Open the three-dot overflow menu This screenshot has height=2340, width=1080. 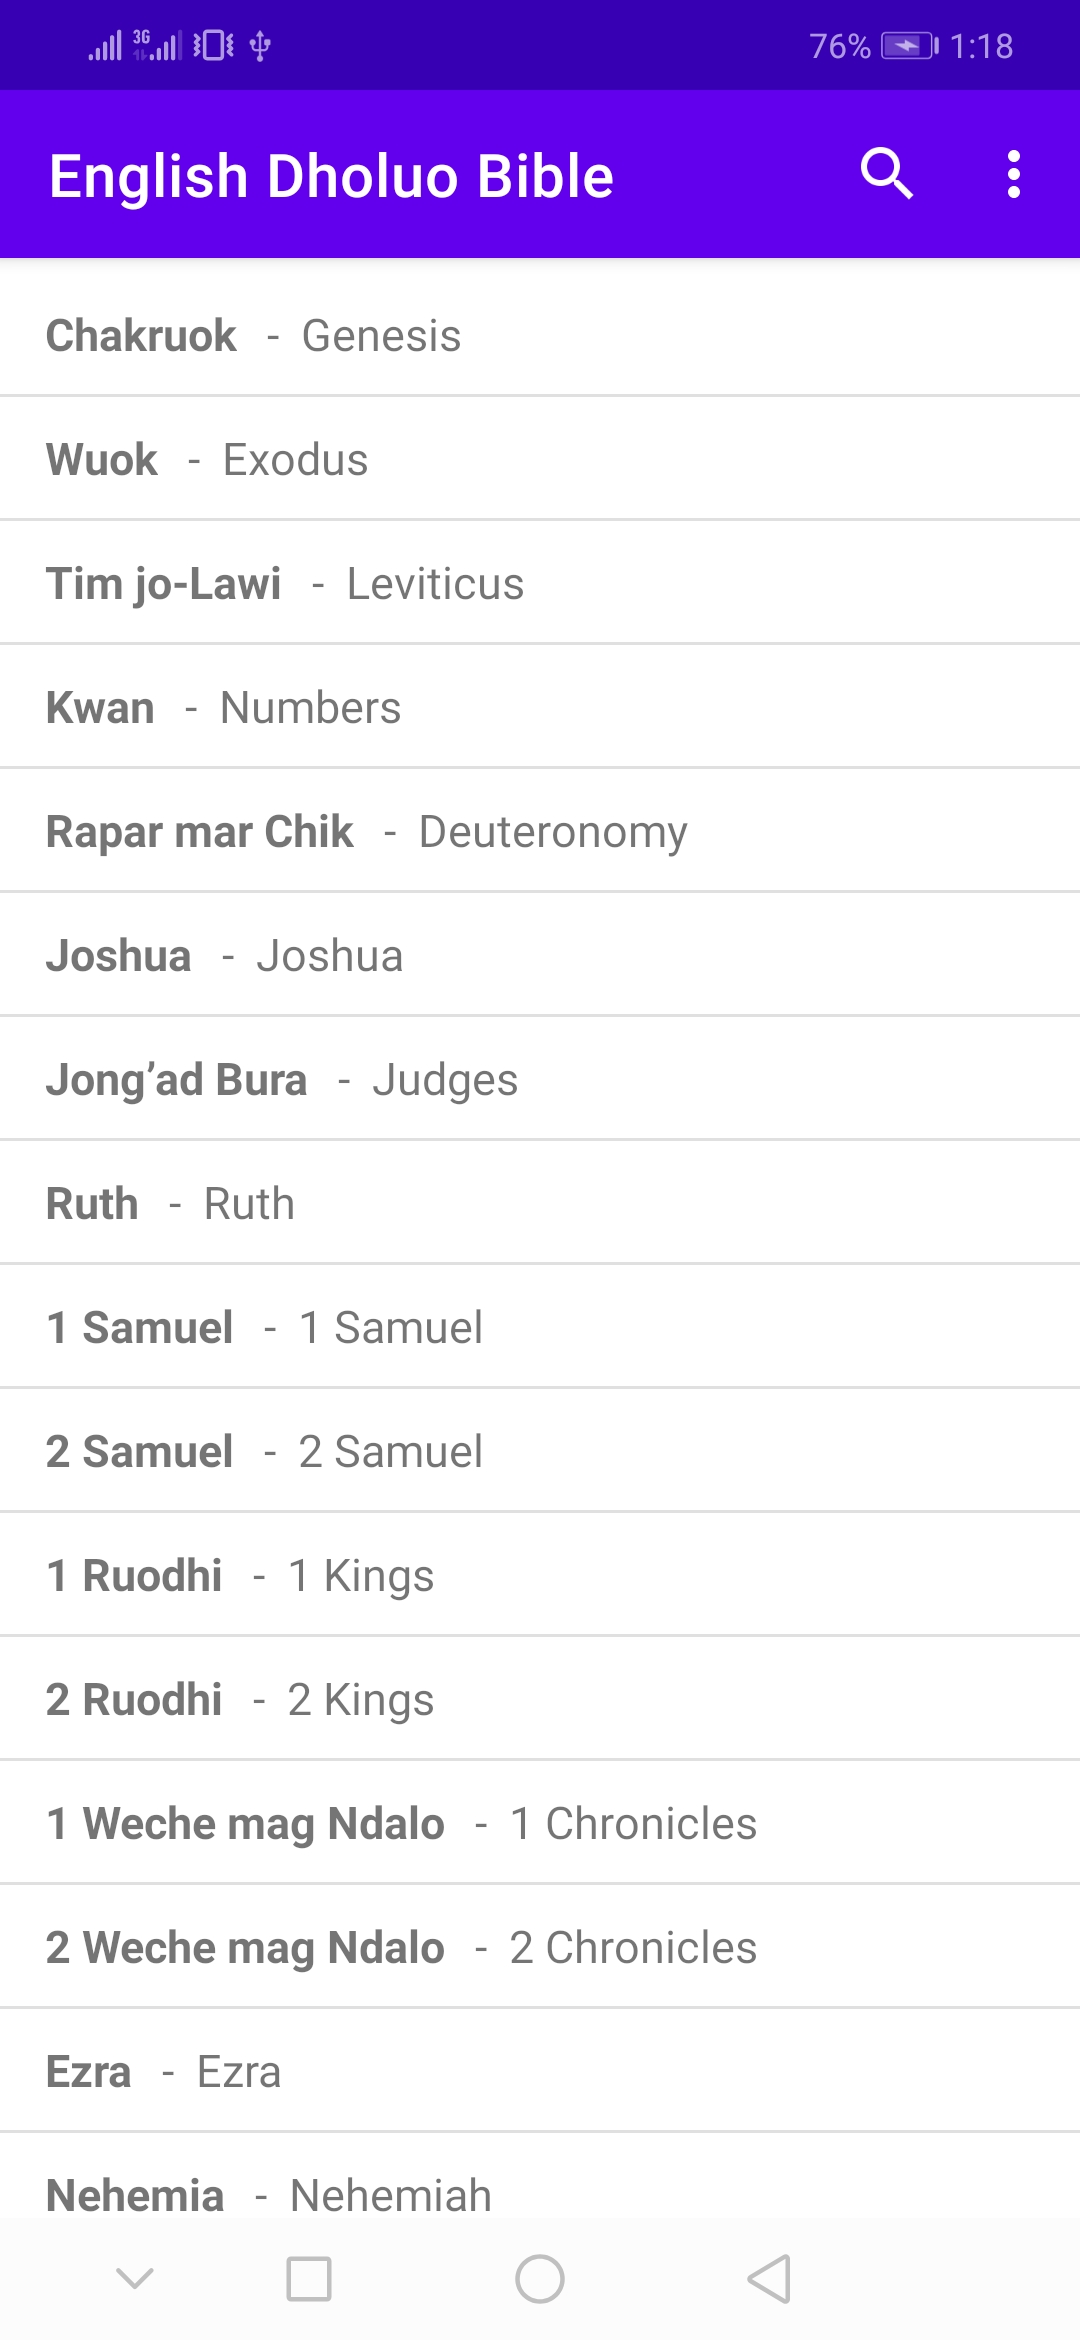pos(1013,175)
